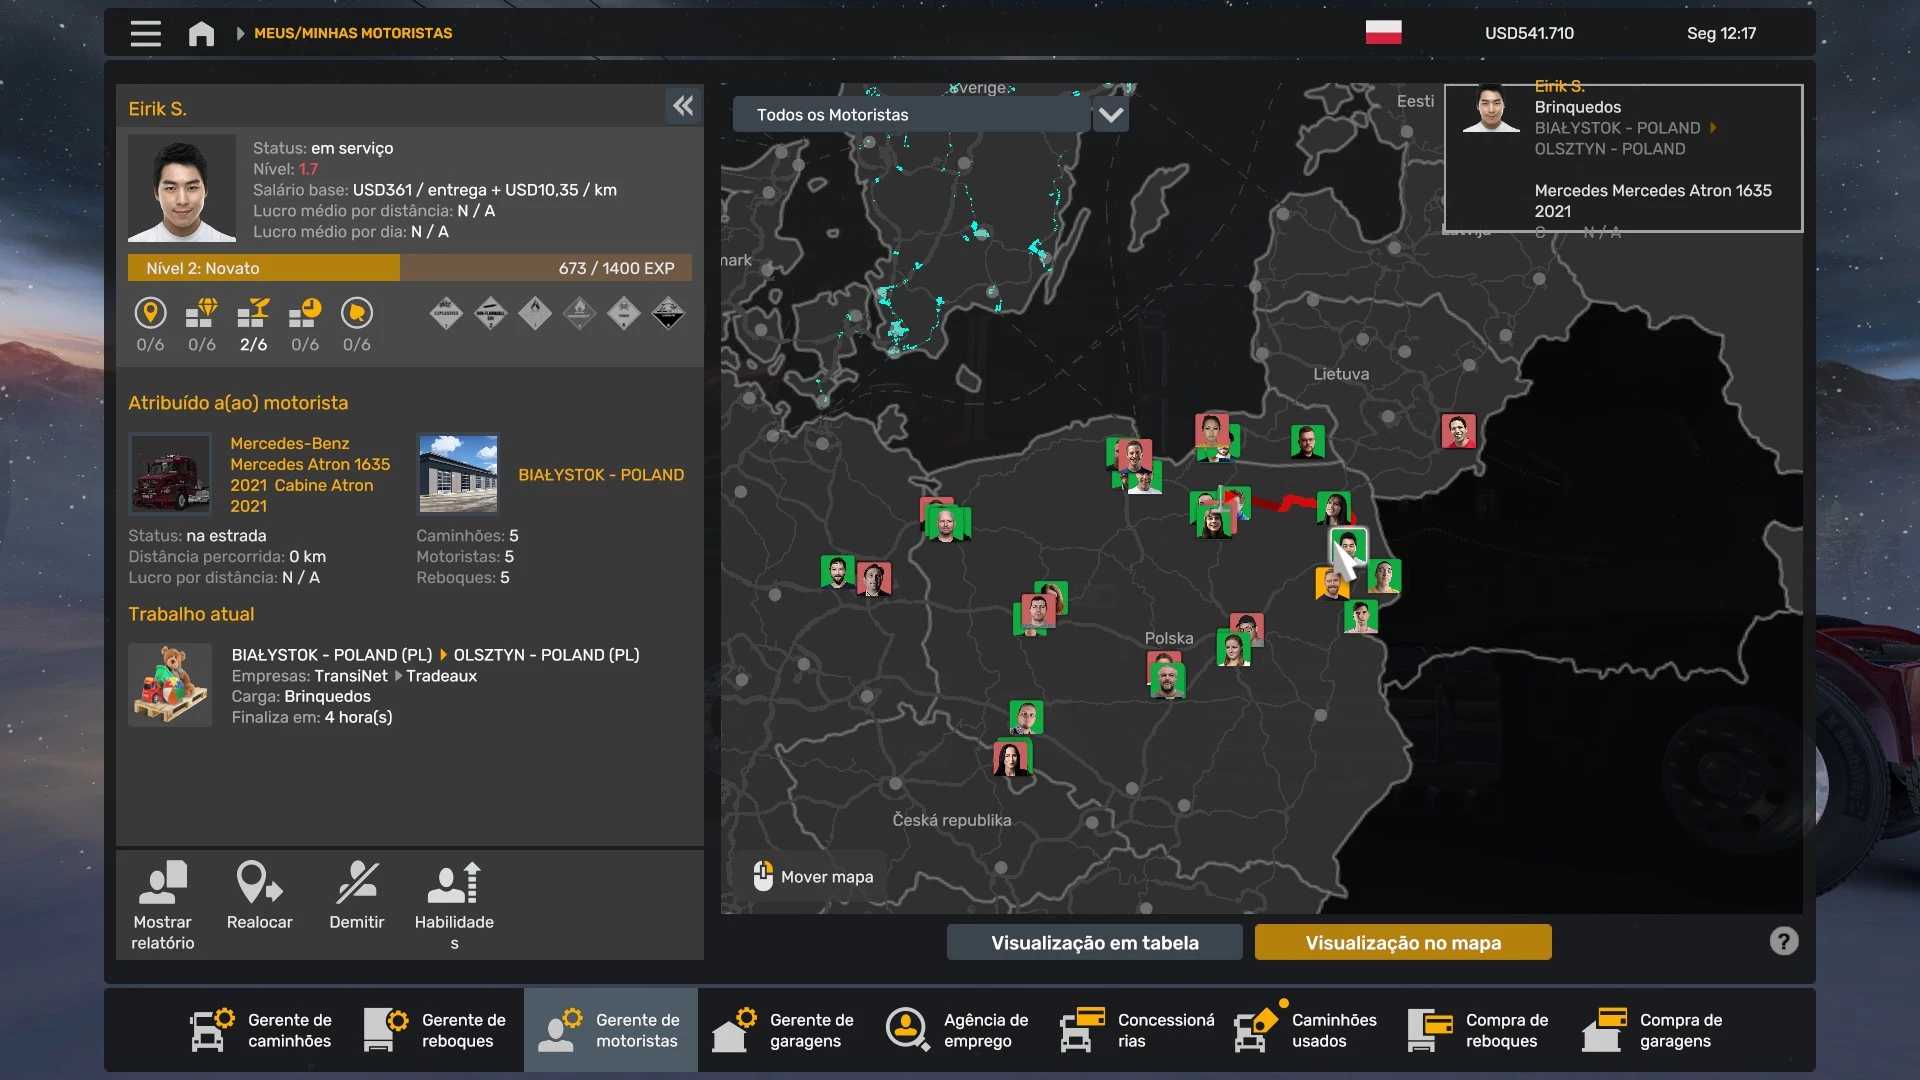The height and width of the screenshot is (1080, 1920).
Task: Click the Polish flag icon
Action: coord(1383,32)
